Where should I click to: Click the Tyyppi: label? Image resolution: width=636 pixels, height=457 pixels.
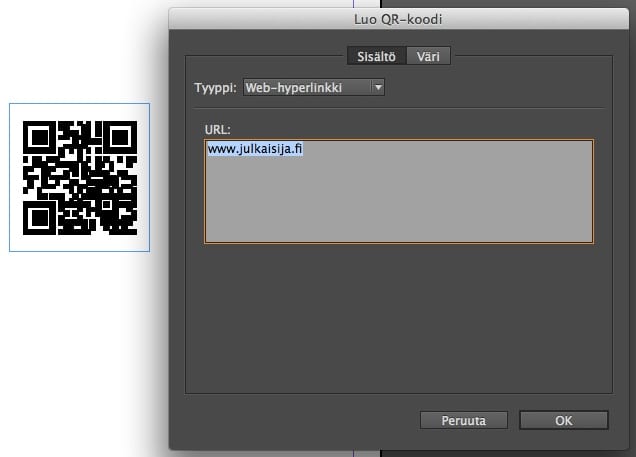(215, 88)
